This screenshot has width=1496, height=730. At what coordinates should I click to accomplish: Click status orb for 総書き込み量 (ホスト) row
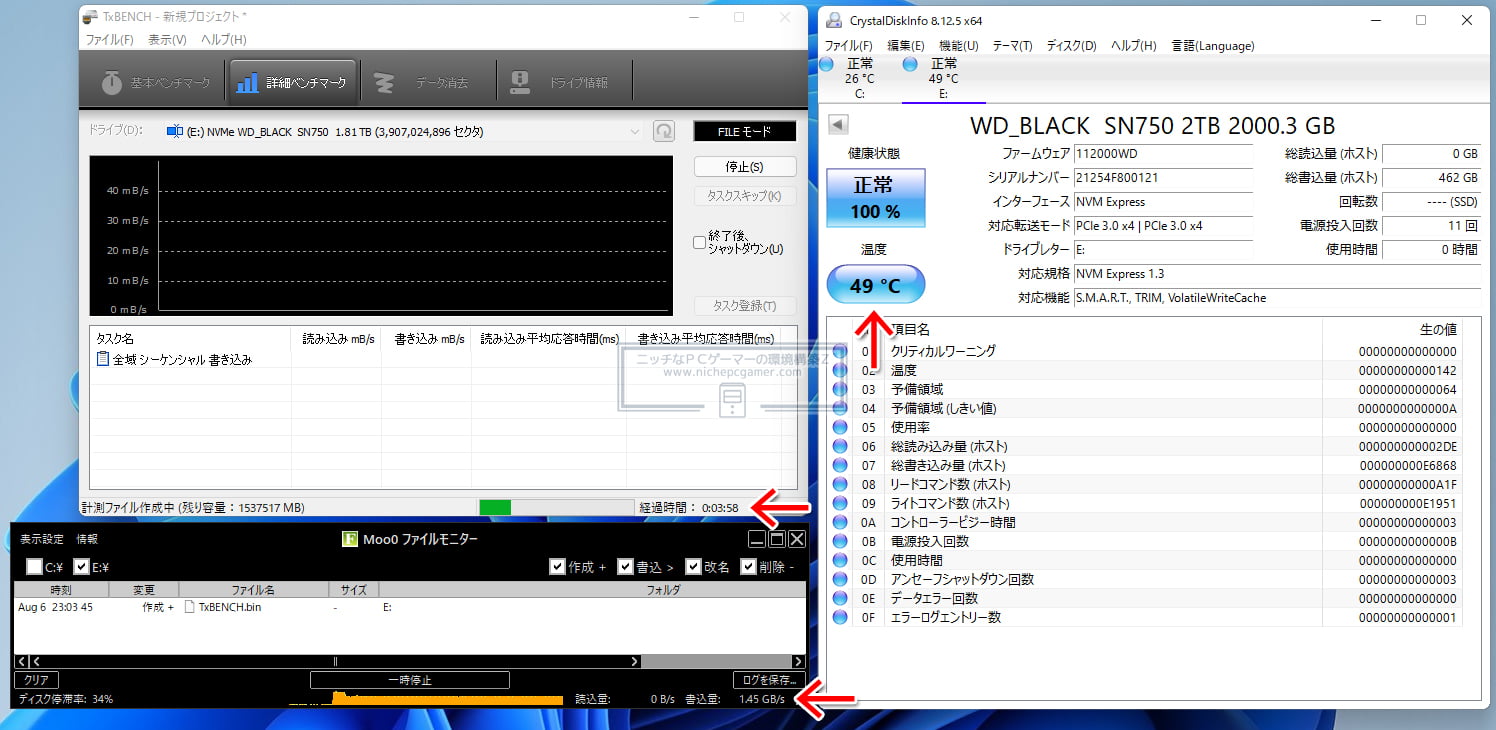pos(840,465)
